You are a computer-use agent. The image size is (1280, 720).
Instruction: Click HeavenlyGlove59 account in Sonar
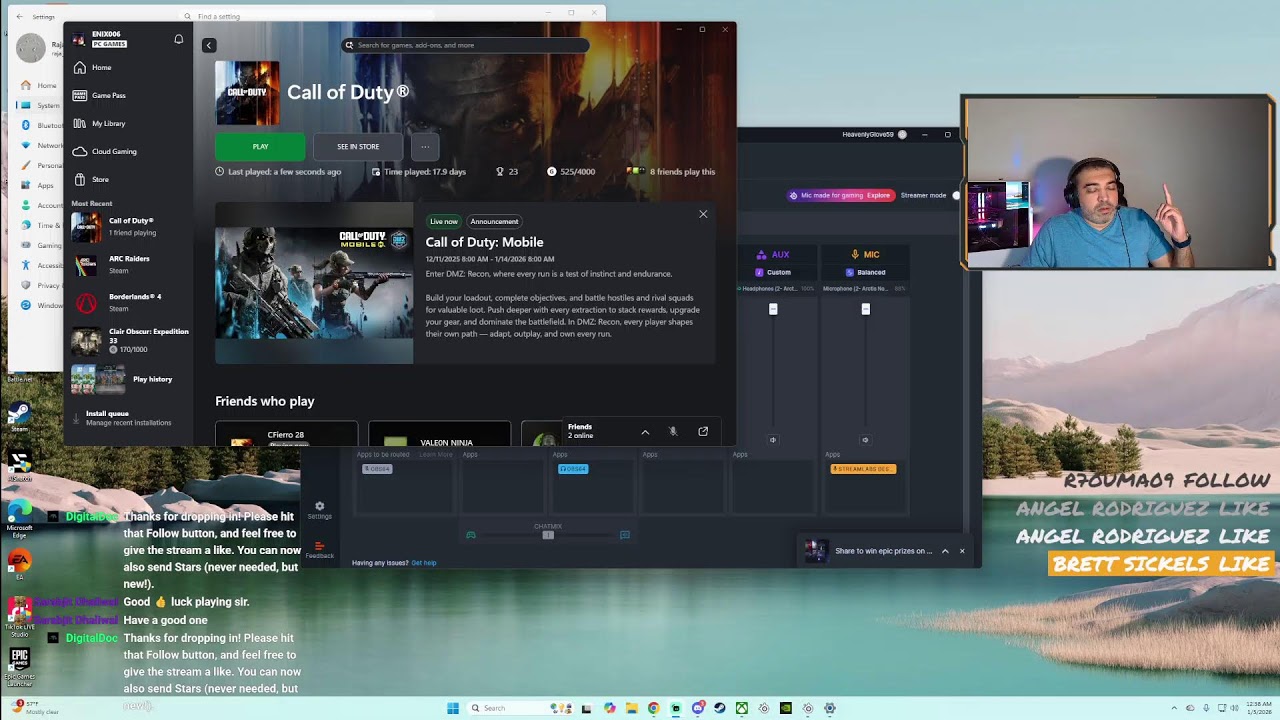click(874, 134)
